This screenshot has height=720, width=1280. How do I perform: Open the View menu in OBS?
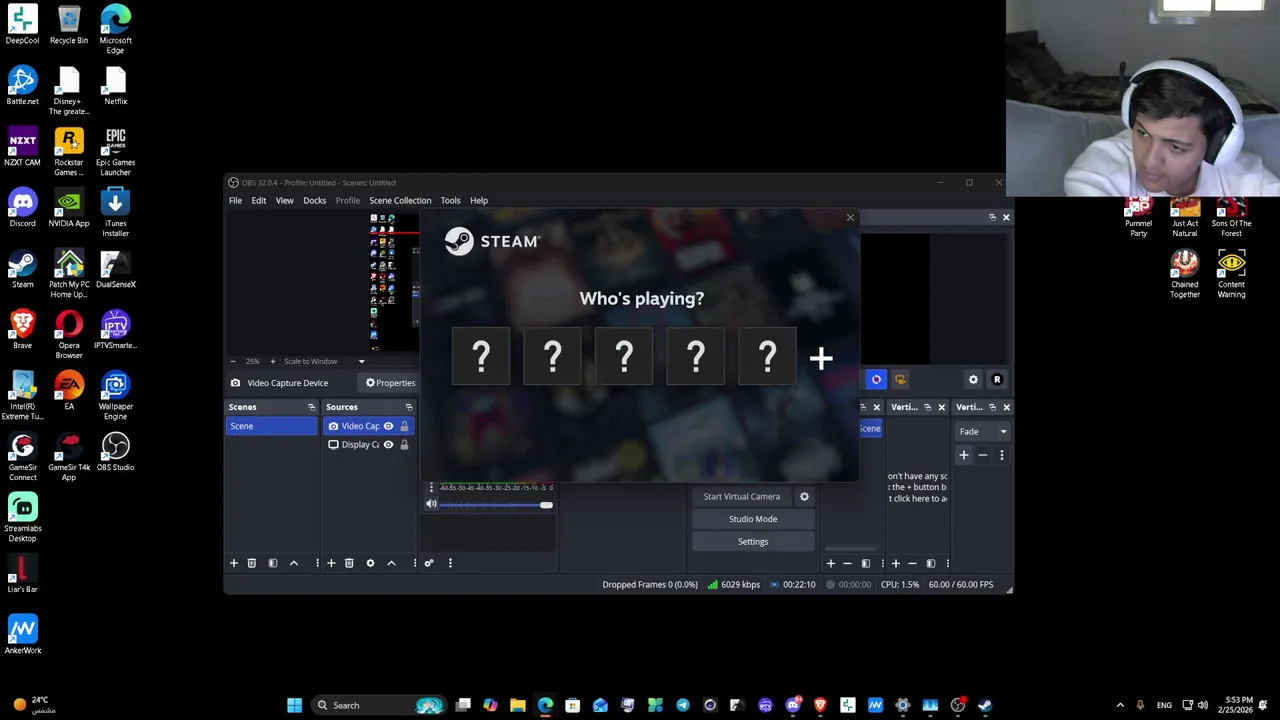285,200
